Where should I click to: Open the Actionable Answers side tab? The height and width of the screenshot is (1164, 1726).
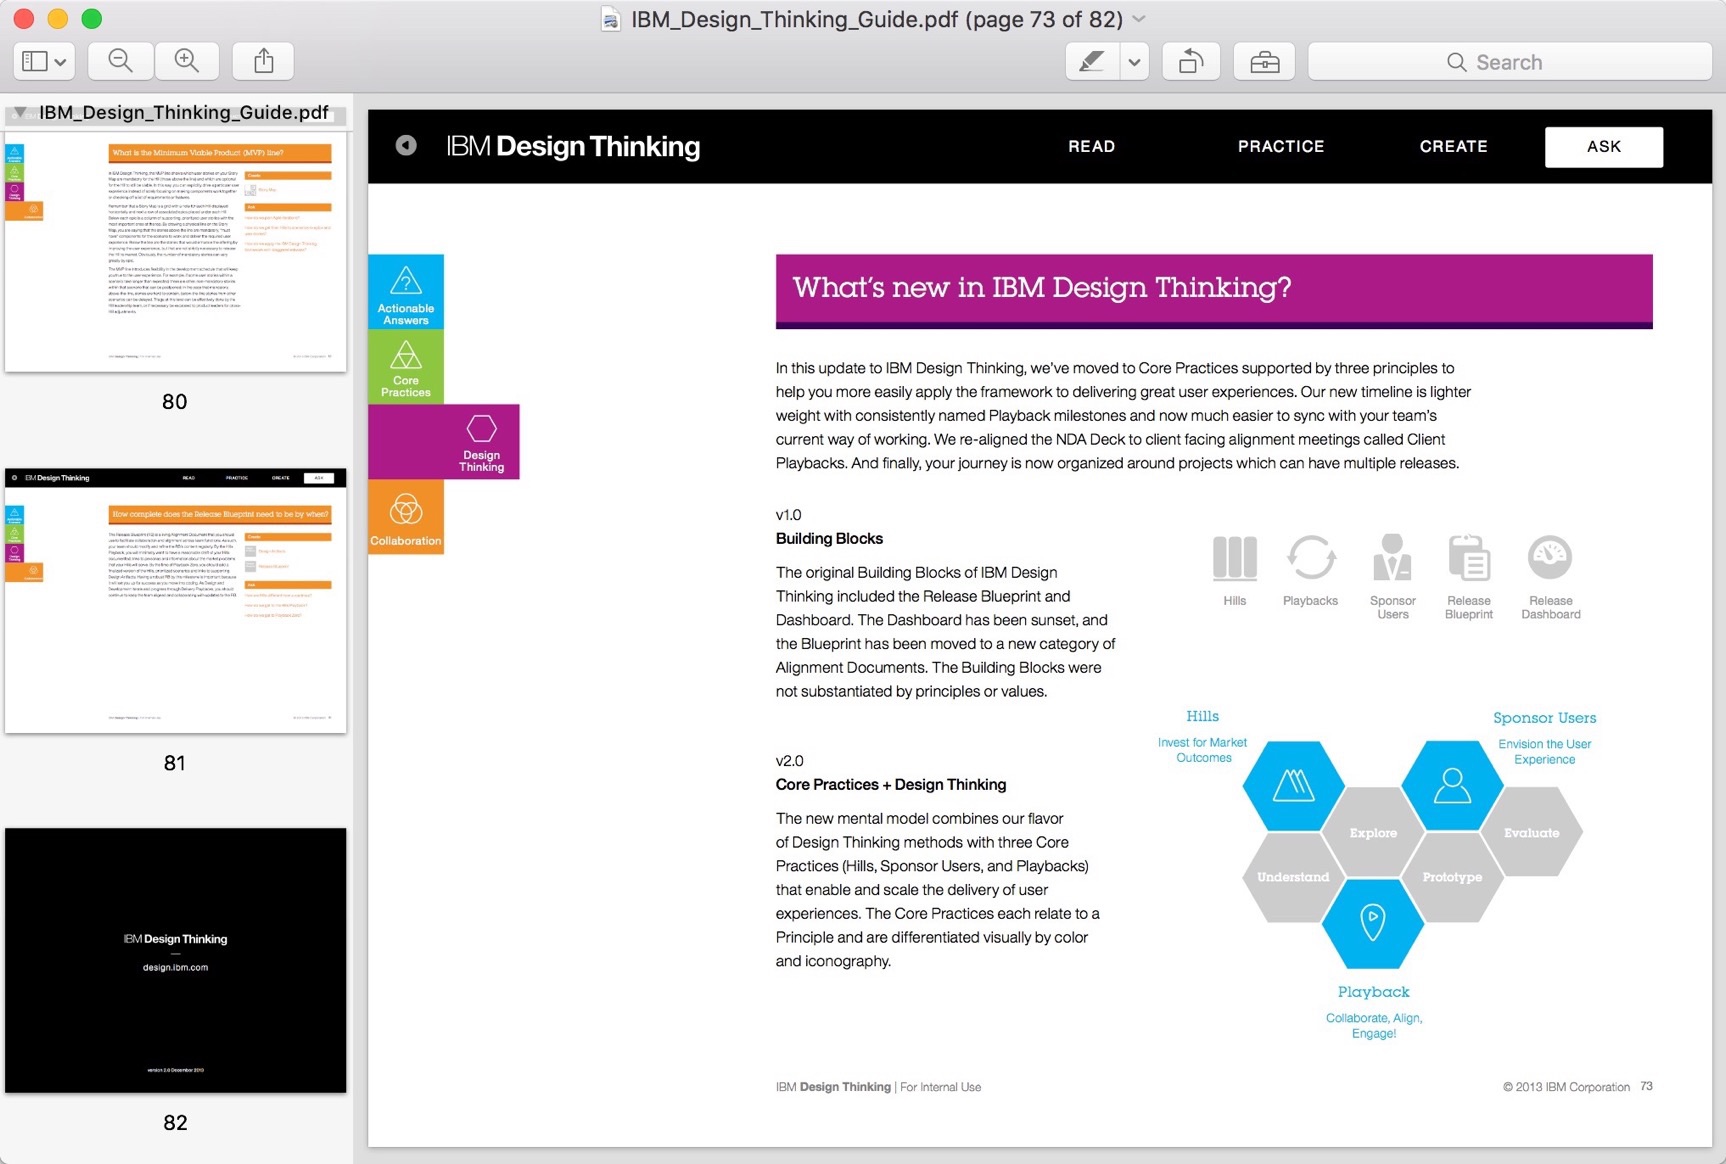click(406, 292)
